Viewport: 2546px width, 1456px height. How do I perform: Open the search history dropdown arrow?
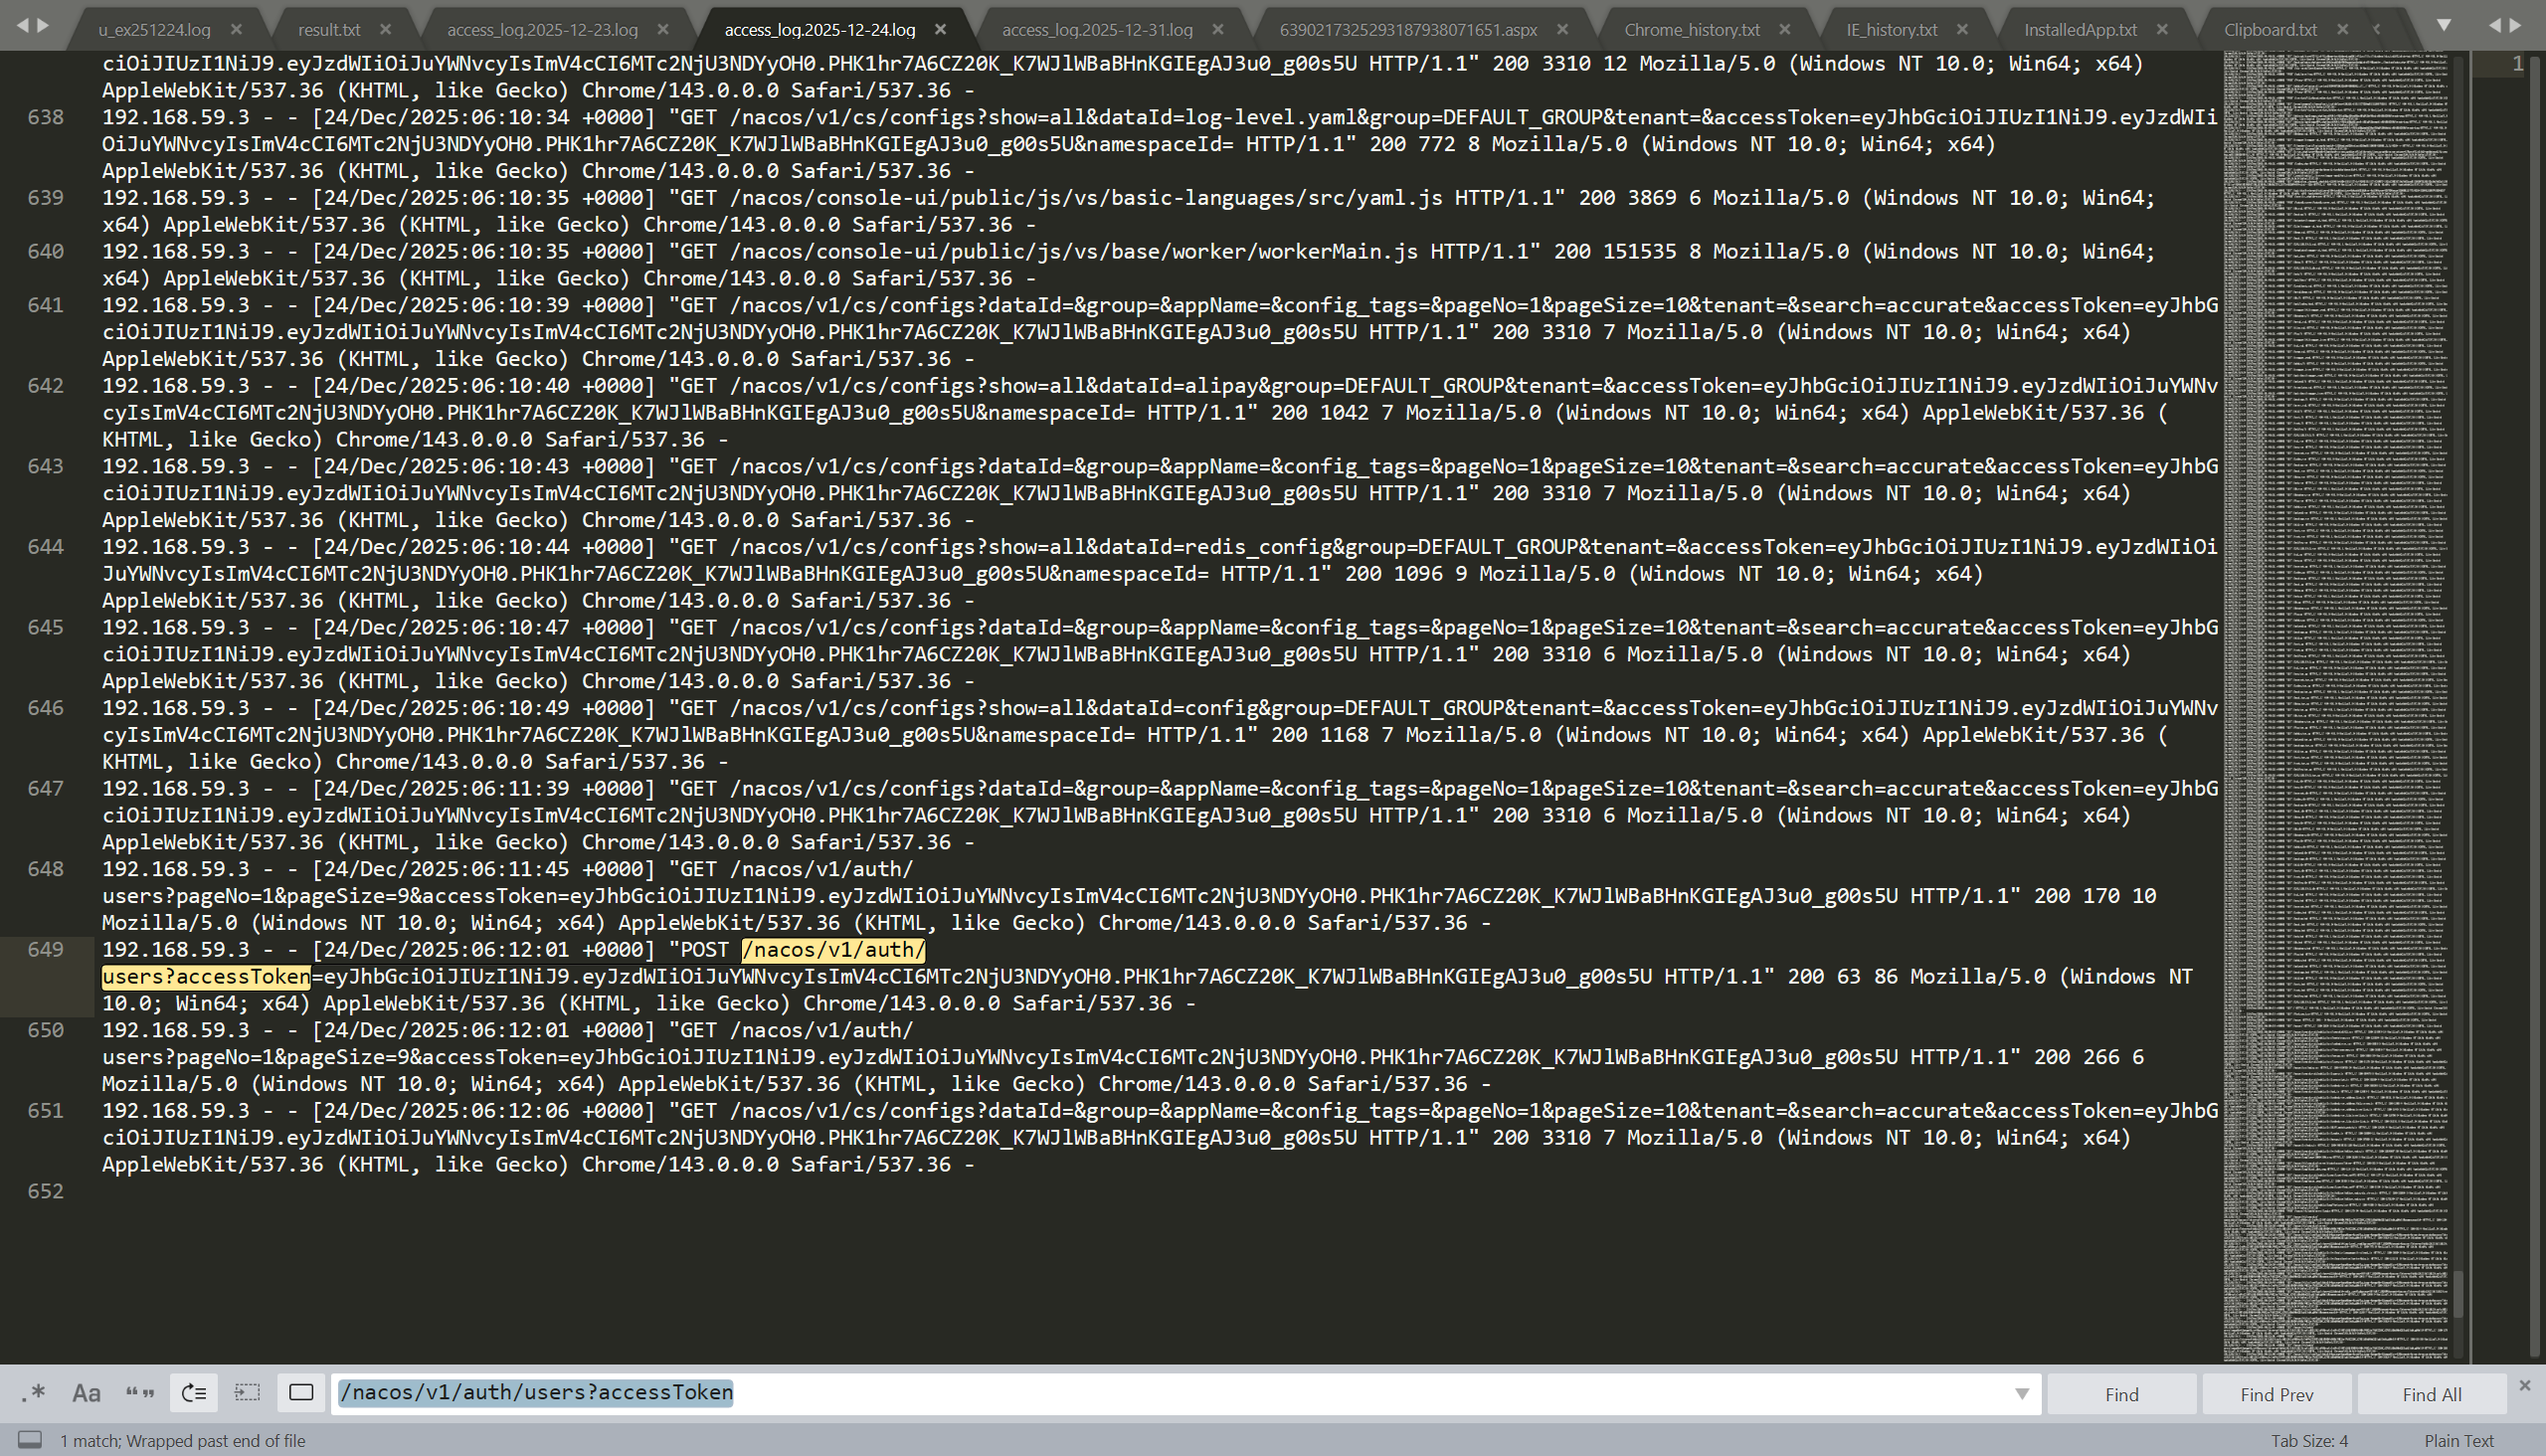[2022, 1394]
